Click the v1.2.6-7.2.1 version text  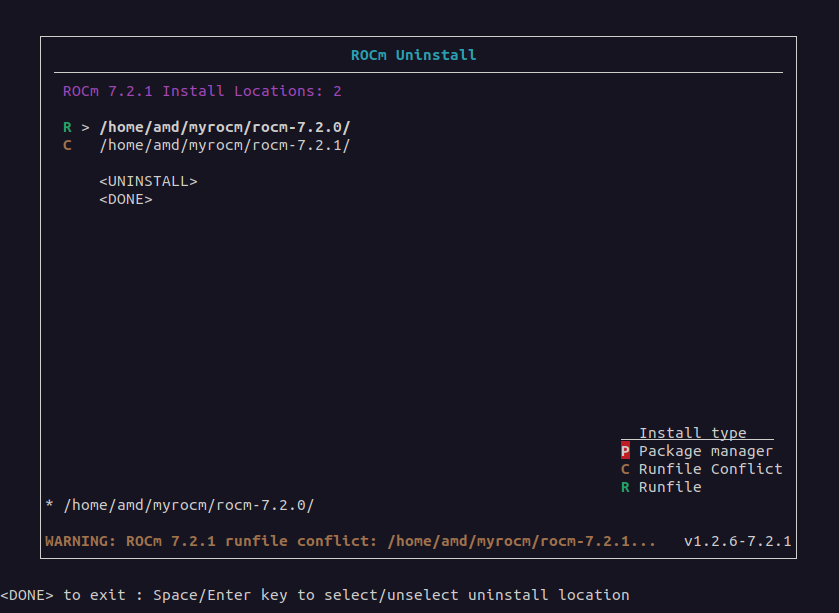737,541
